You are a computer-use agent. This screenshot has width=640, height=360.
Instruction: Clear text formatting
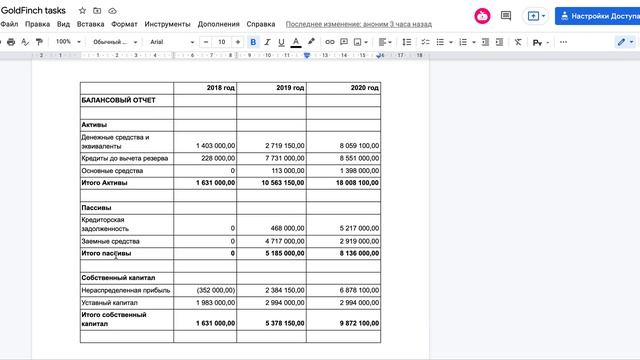518,42
